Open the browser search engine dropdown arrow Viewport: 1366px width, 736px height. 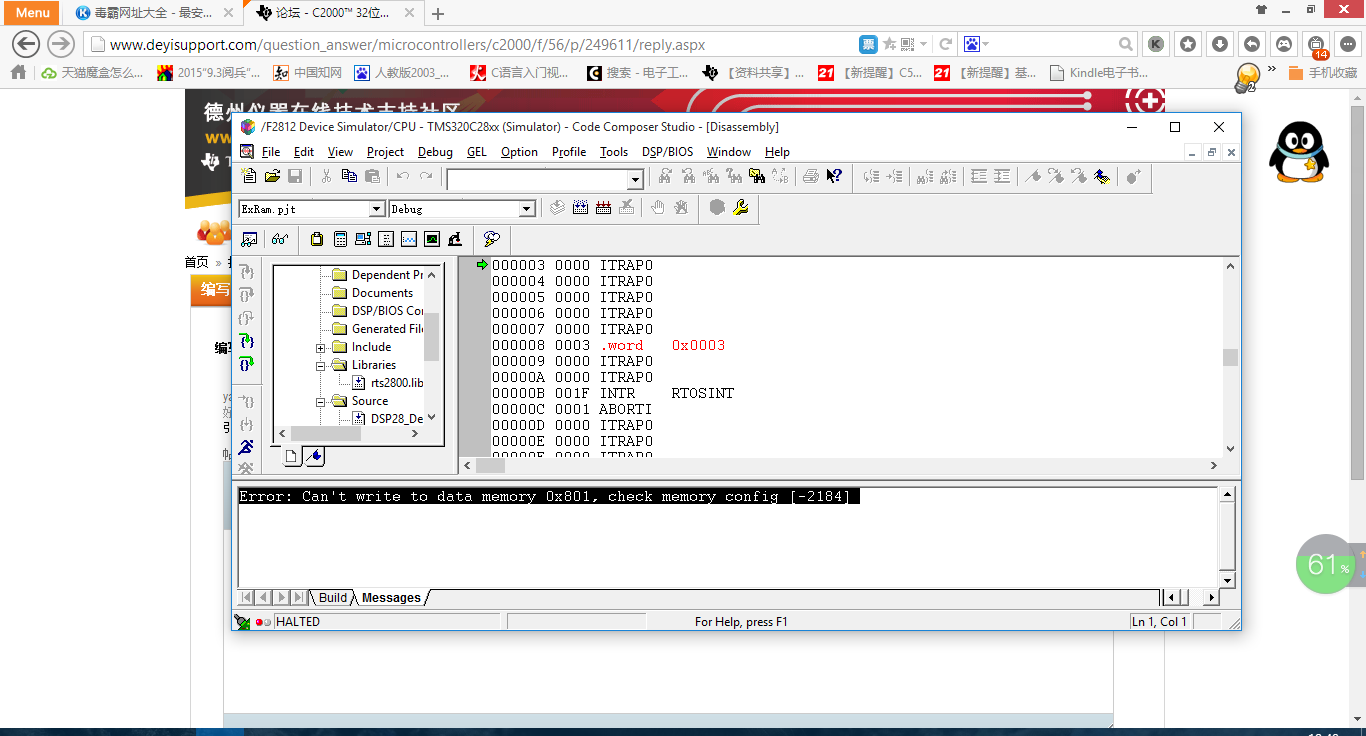pyautogui.click(x=986, y=44)
